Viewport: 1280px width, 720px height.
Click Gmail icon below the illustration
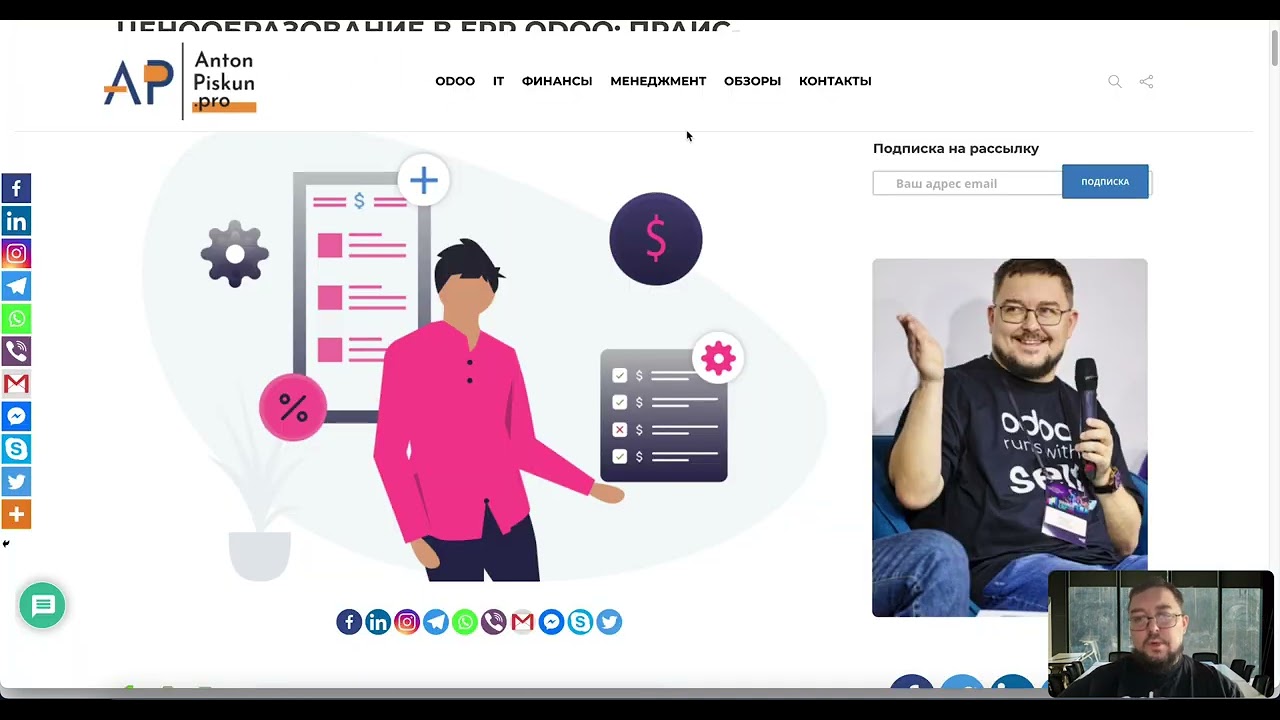click(x=523, y=622)
